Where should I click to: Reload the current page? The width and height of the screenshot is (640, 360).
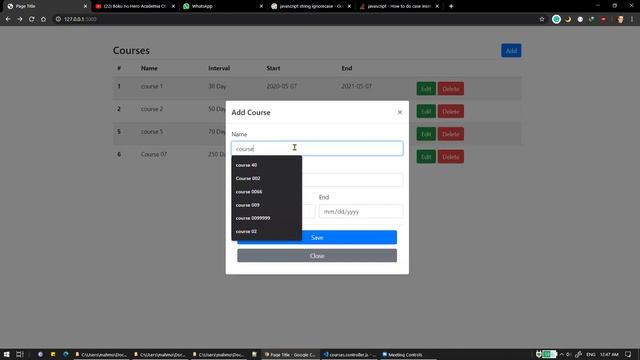(x=31, y=19)
